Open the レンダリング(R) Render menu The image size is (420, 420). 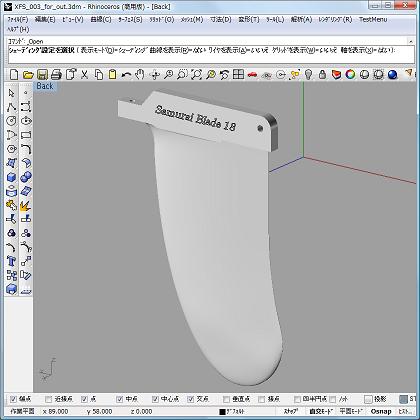coord(335,20)
